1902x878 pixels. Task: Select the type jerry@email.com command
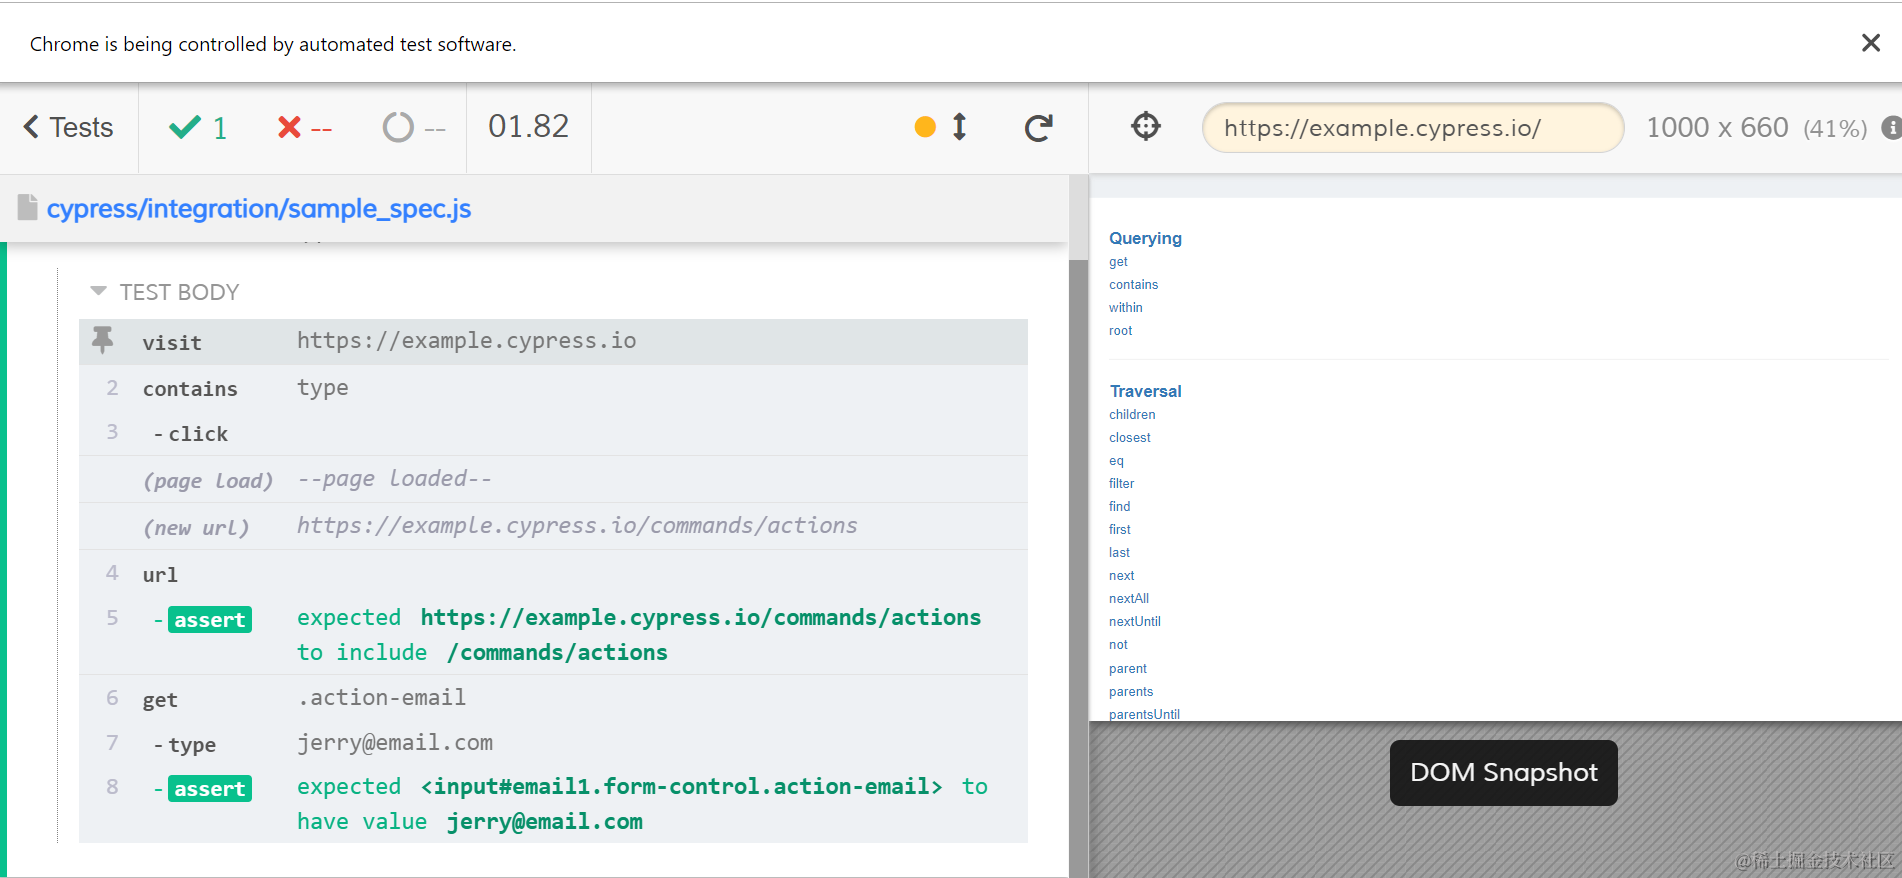coord(553,743)
